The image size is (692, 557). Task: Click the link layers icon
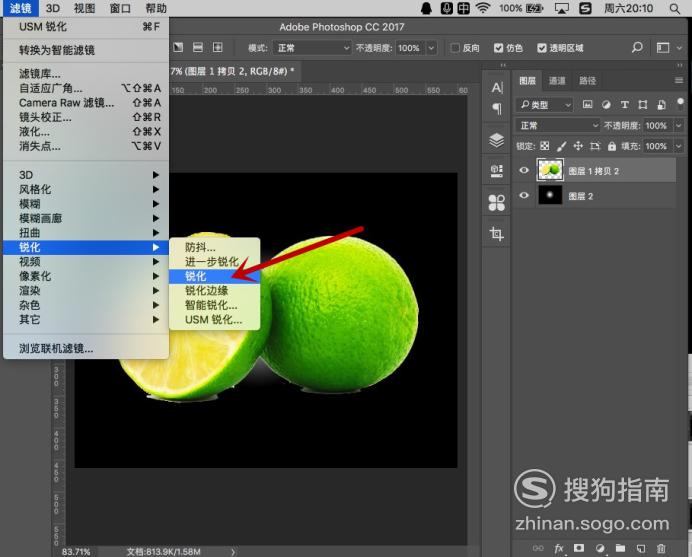(x=538, y=548)
